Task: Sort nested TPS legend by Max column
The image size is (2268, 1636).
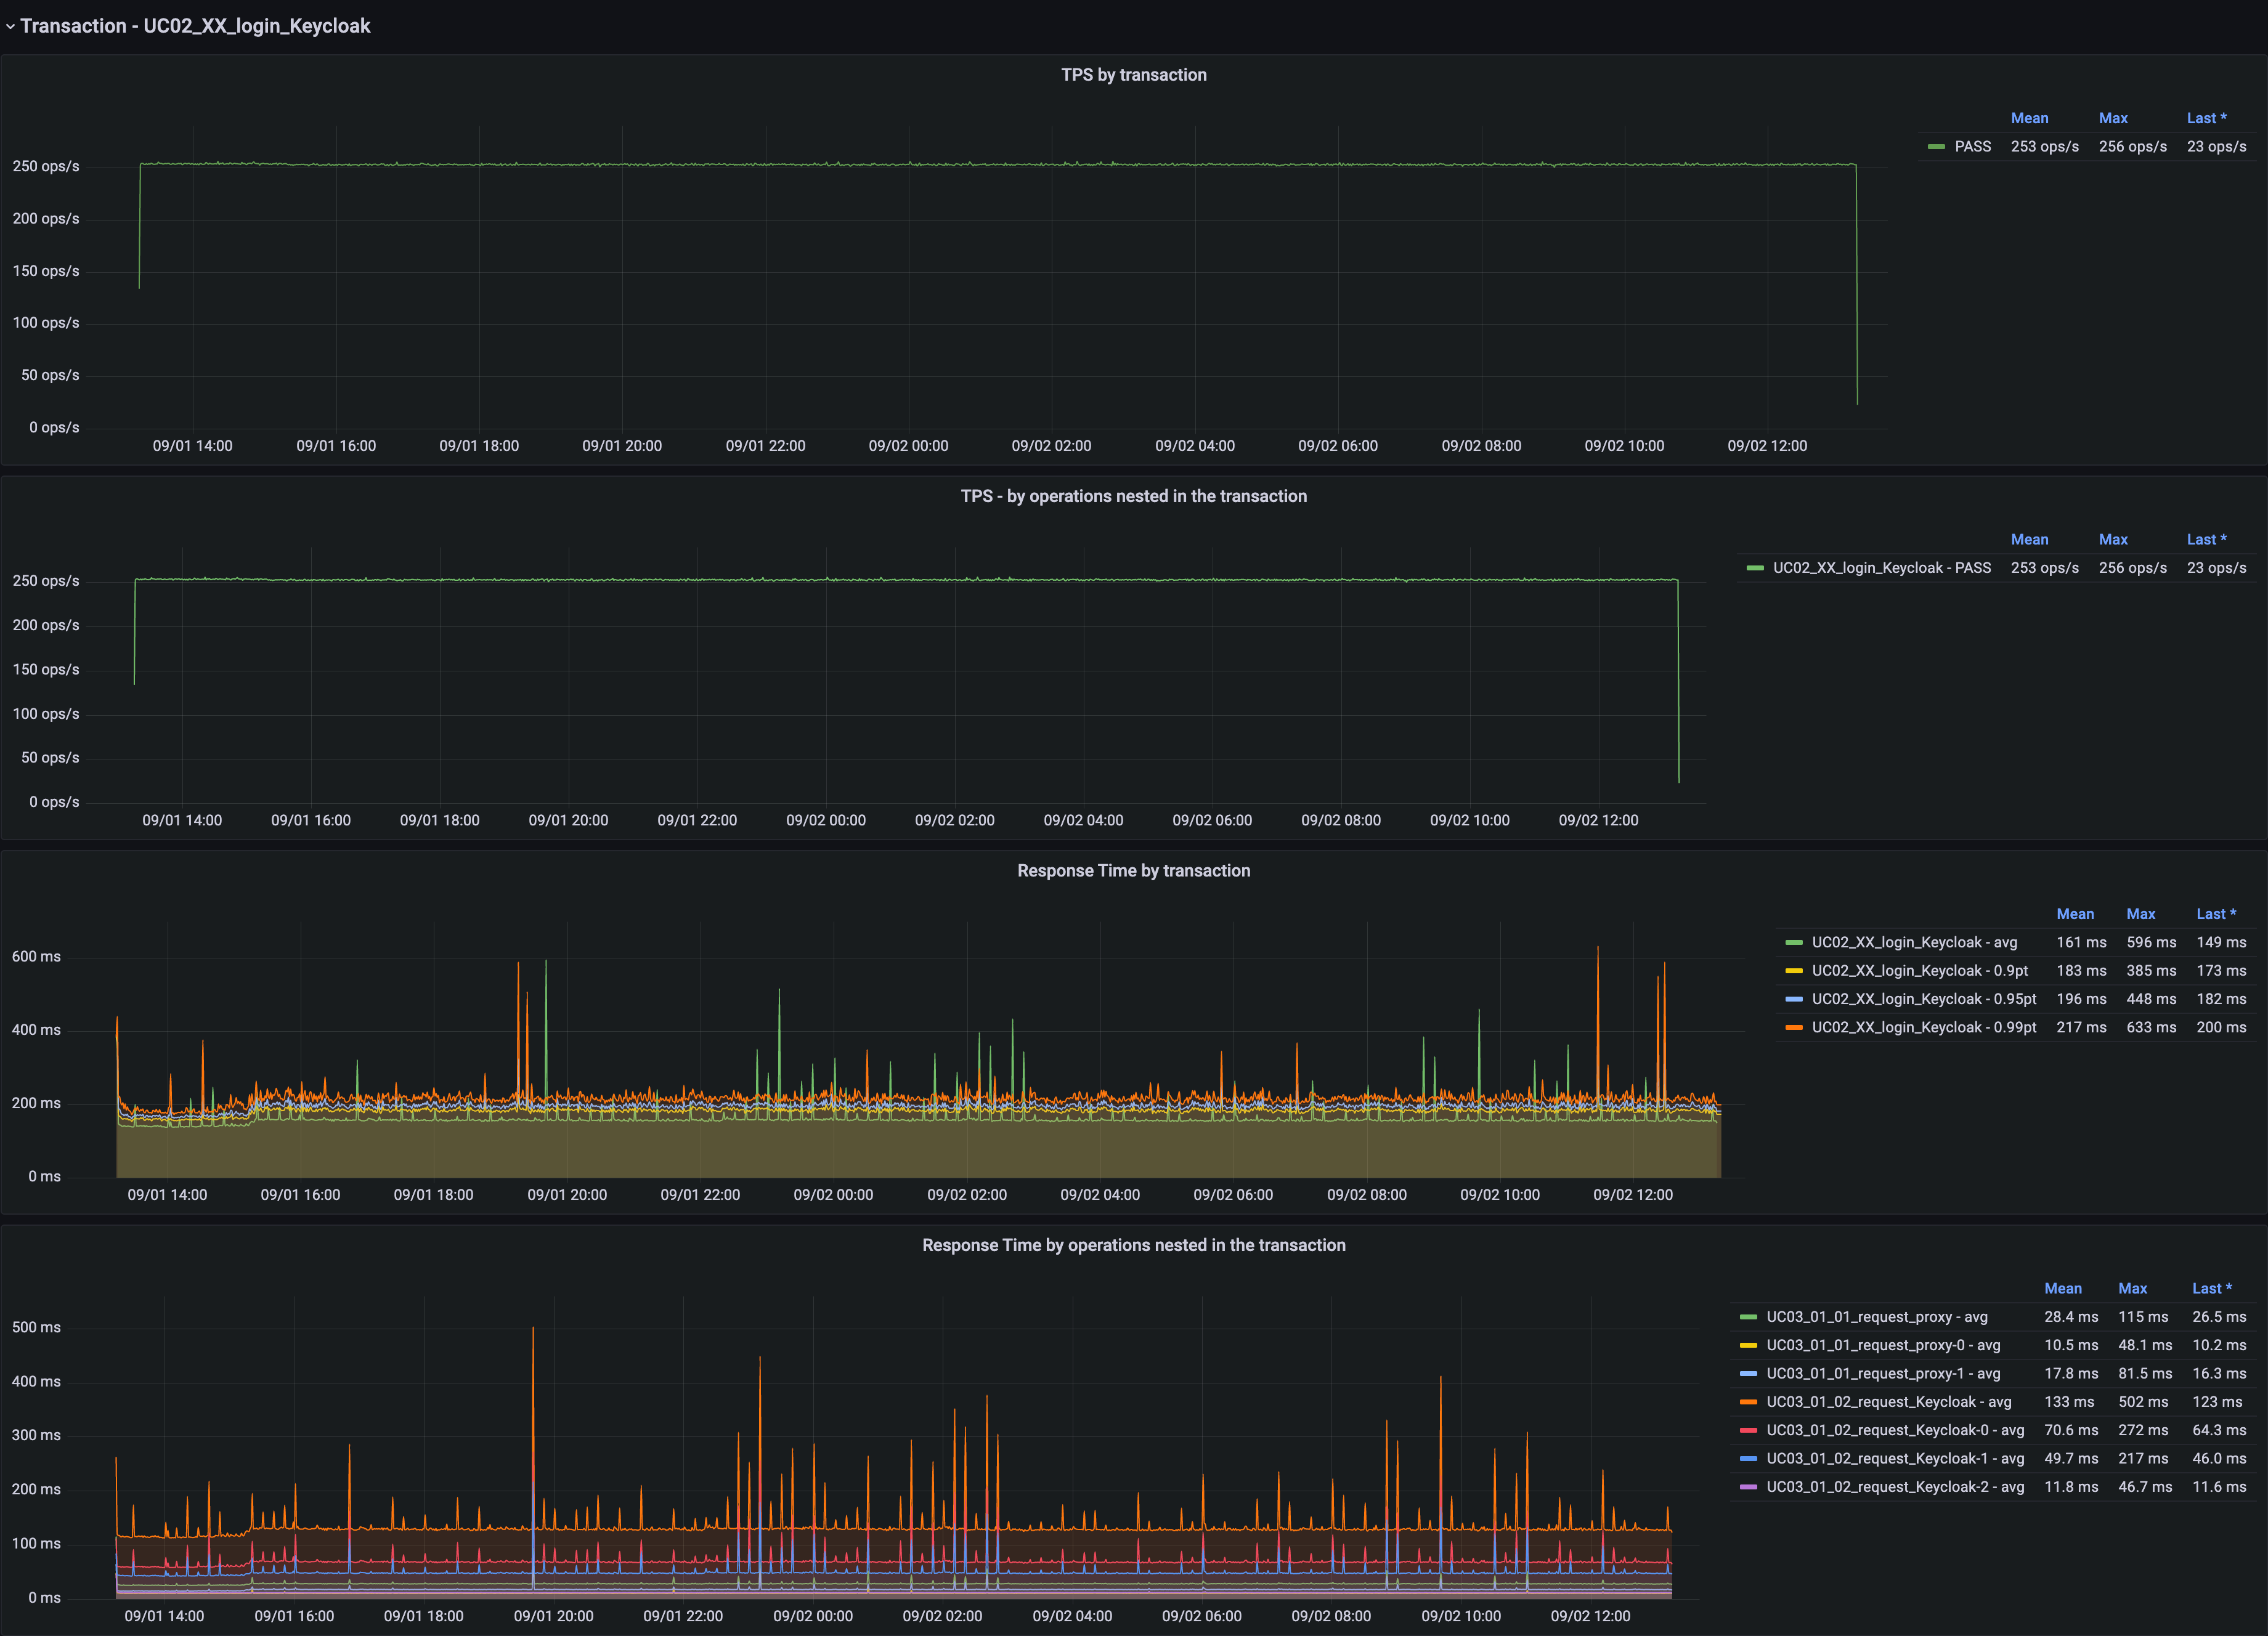Action: [x=2113, y=539]
